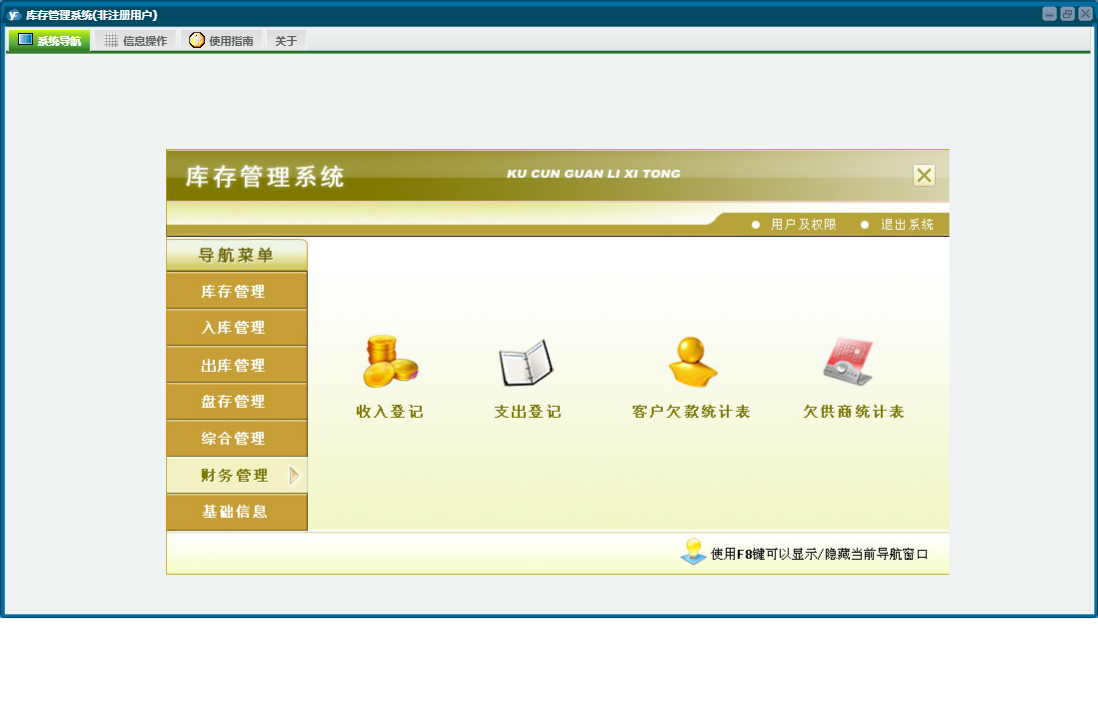Click the F8 hint text at the bottom
Viewport: 1098px width, 716px height.
click(x=819, y=553)
